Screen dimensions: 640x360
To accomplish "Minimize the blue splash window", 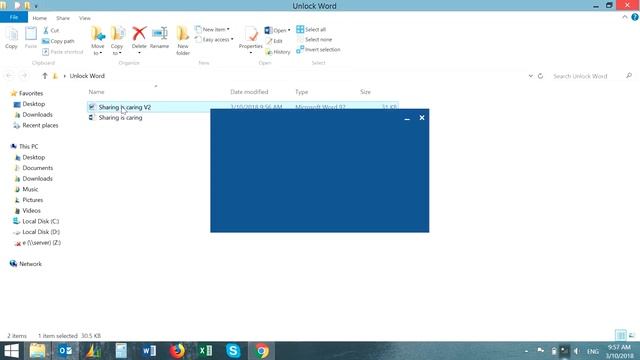I will click(407, 118).
